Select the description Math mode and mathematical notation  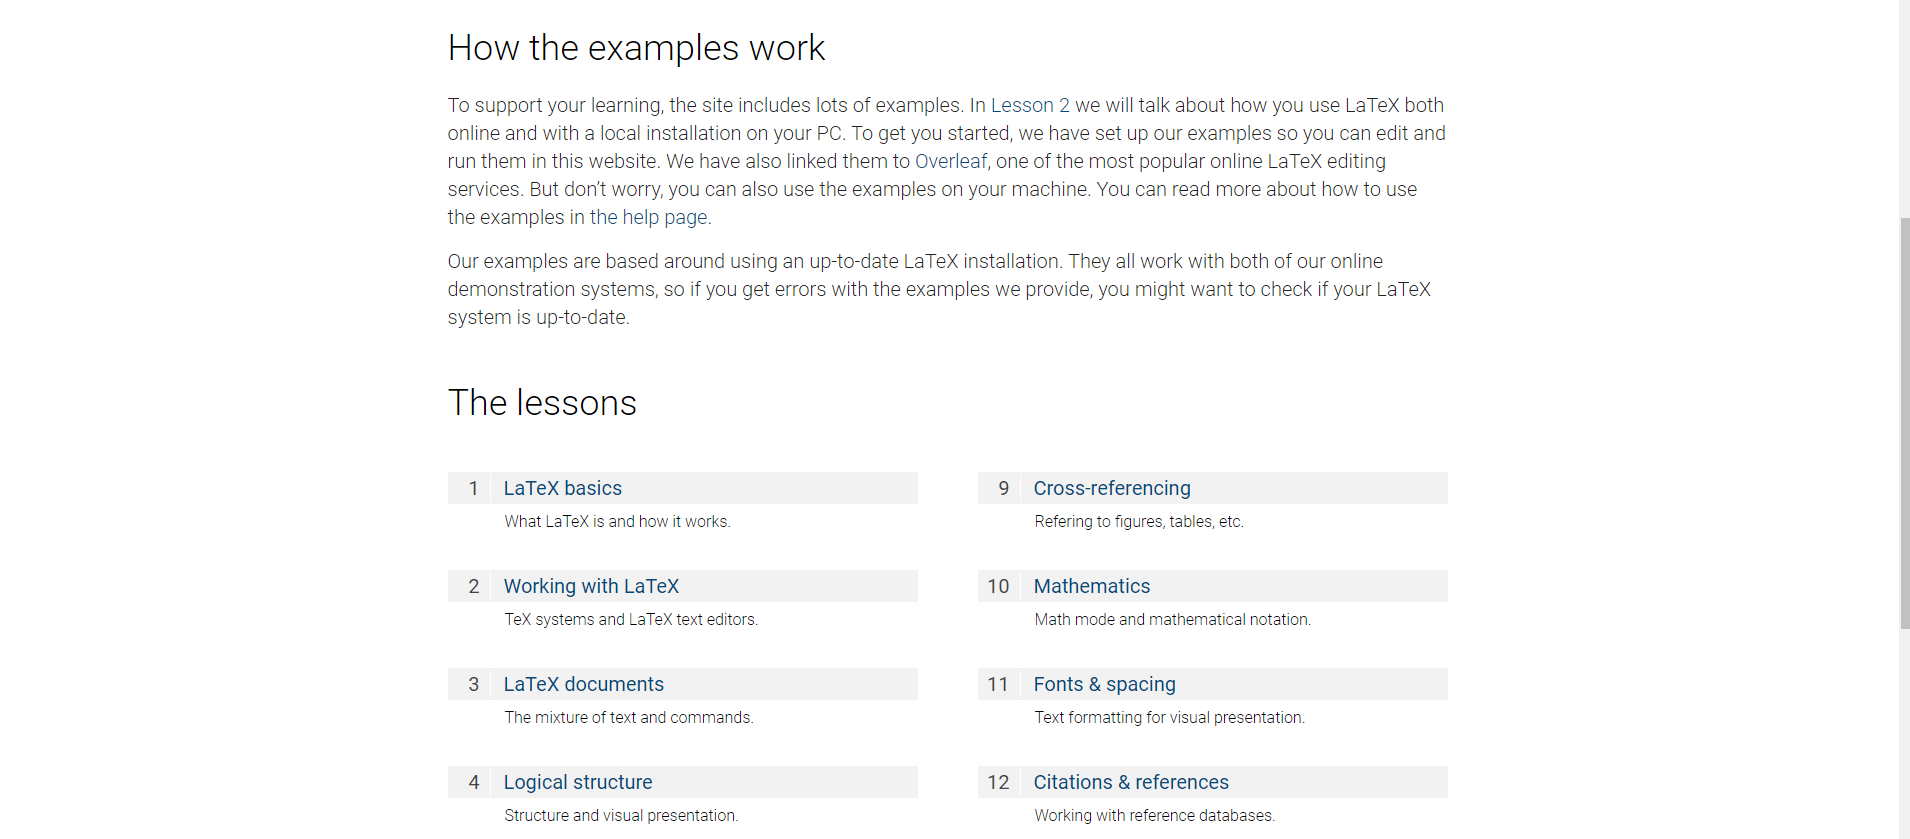coord(1172,619)
